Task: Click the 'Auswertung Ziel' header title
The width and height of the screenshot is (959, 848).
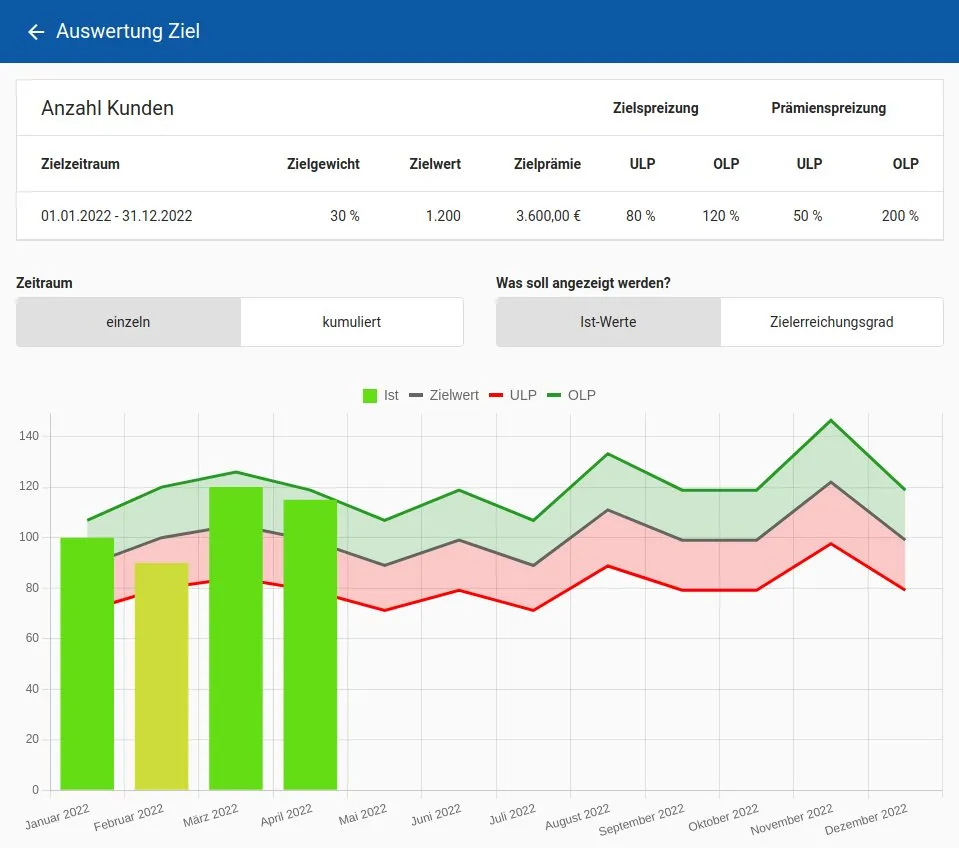Action: (x=128, y=32)
